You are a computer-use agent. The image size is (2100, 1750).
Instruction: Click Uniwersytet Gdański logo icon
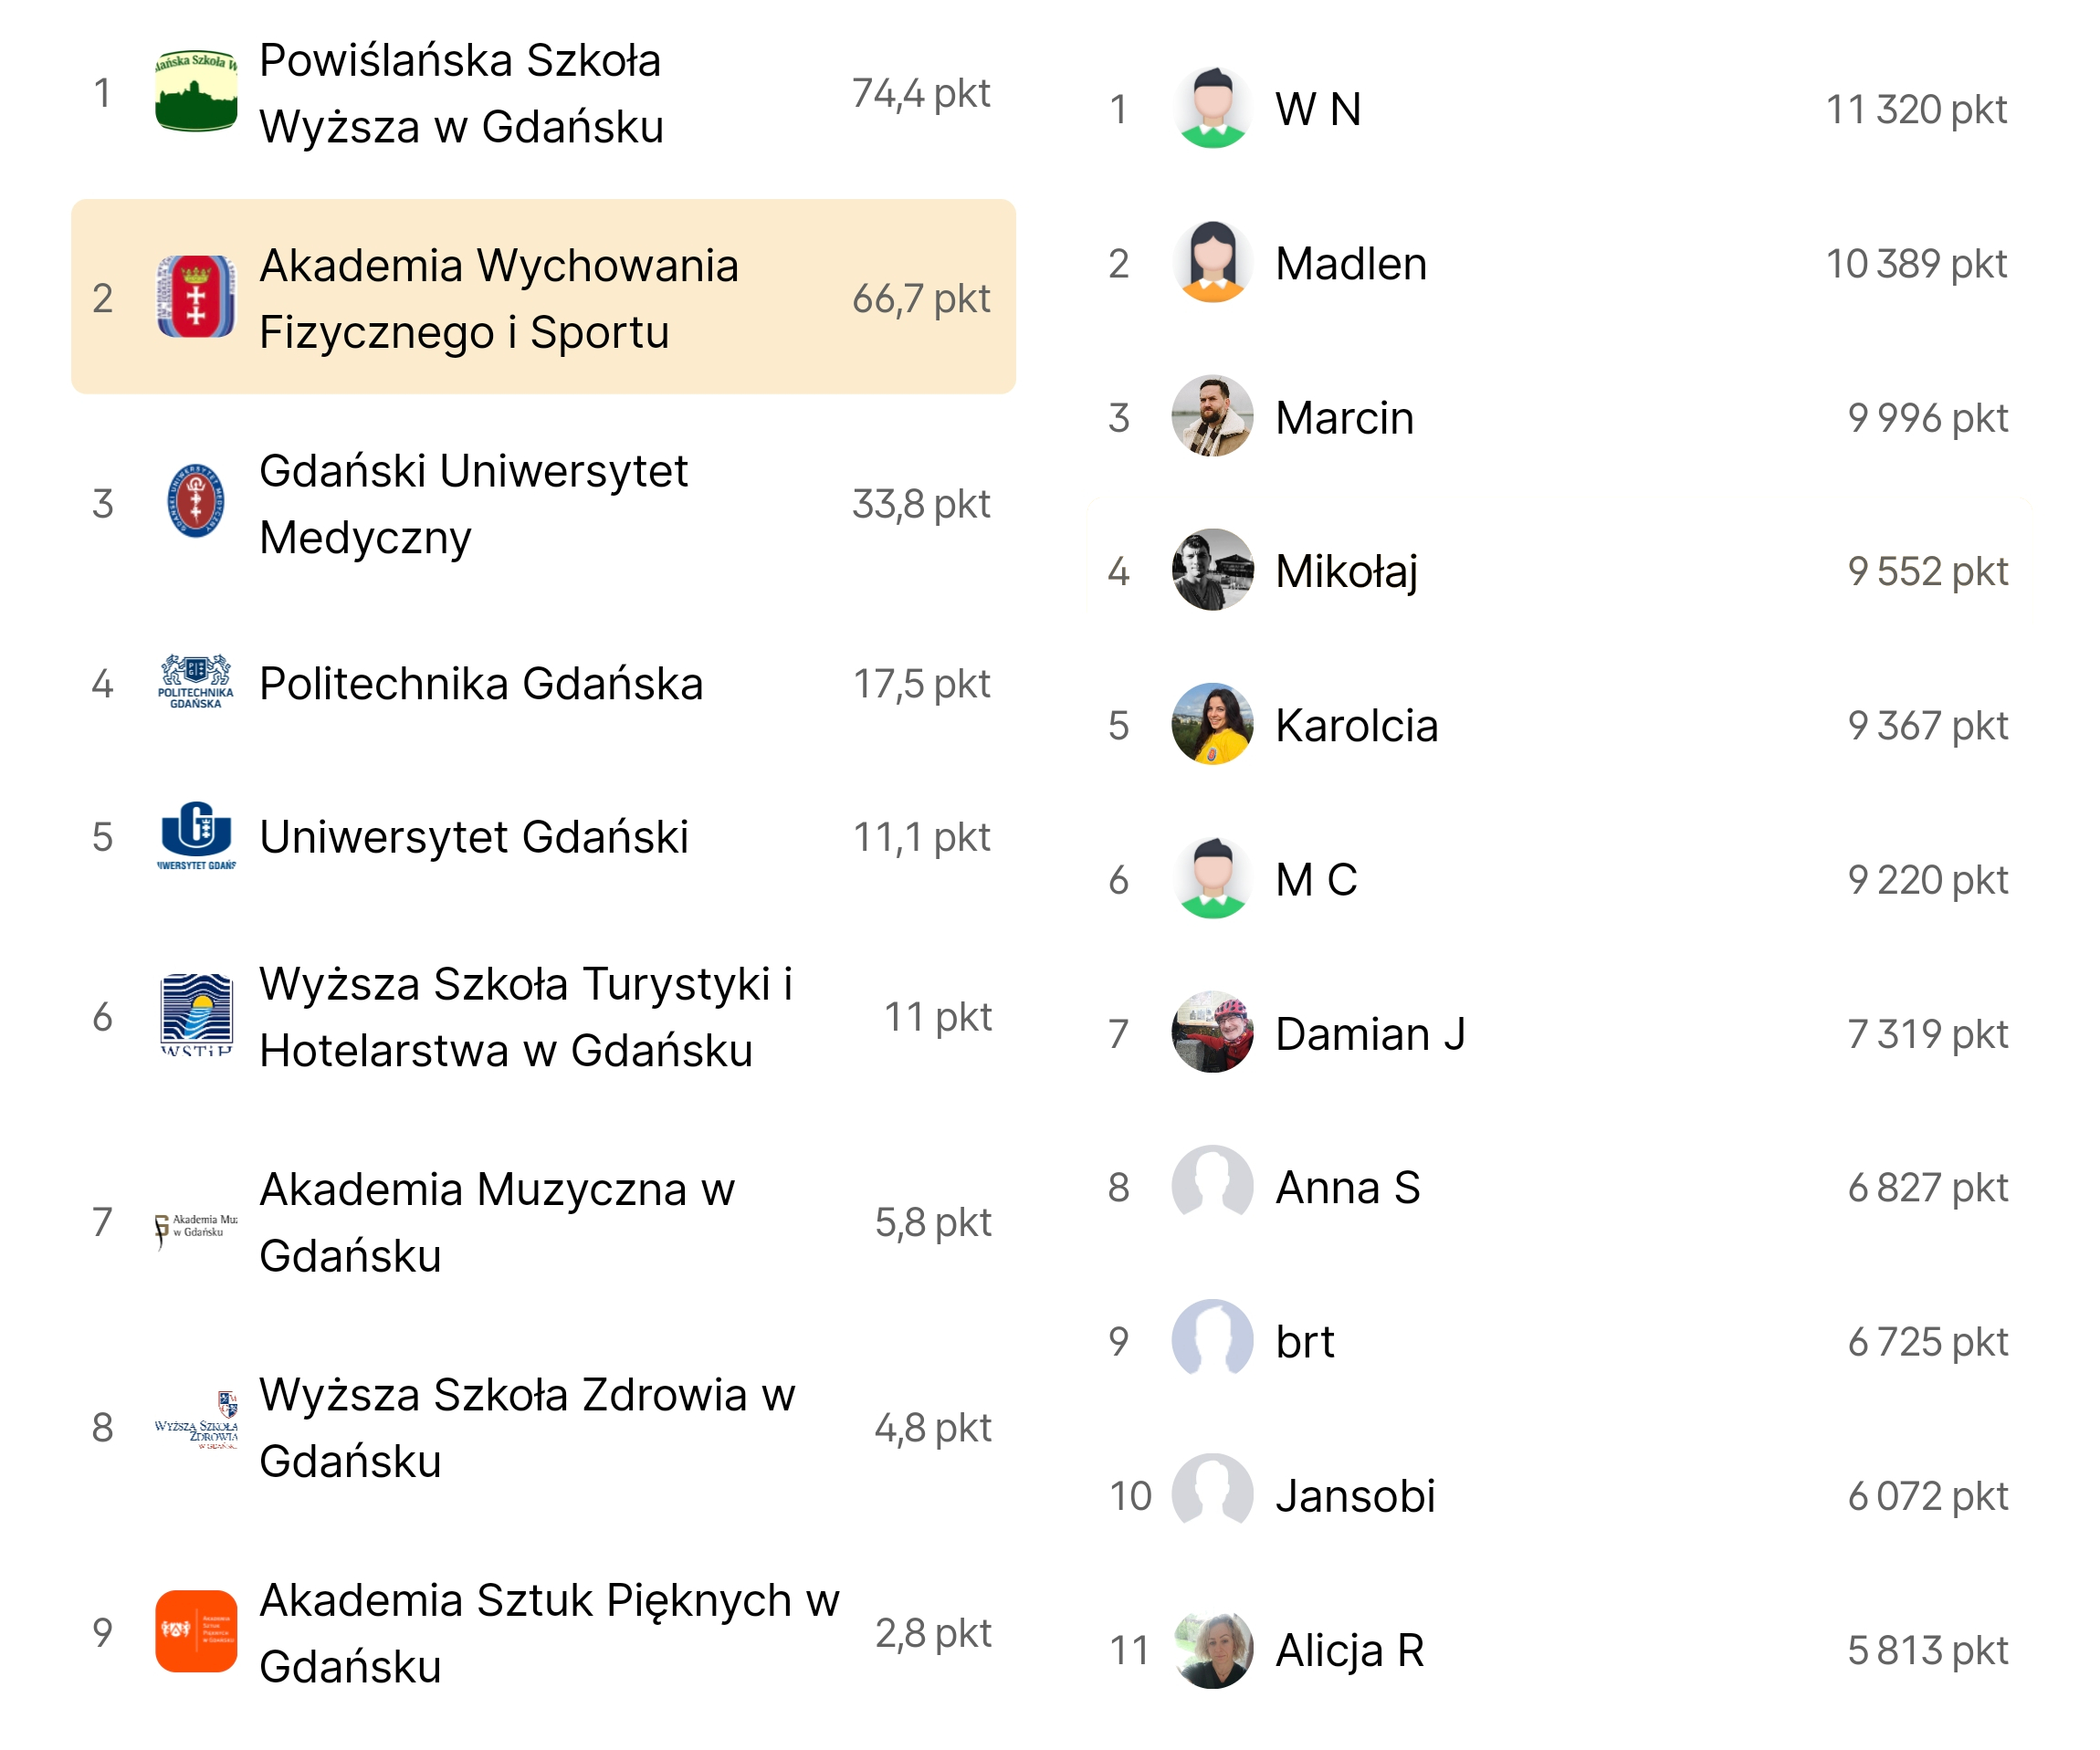(x=196, y=836)
